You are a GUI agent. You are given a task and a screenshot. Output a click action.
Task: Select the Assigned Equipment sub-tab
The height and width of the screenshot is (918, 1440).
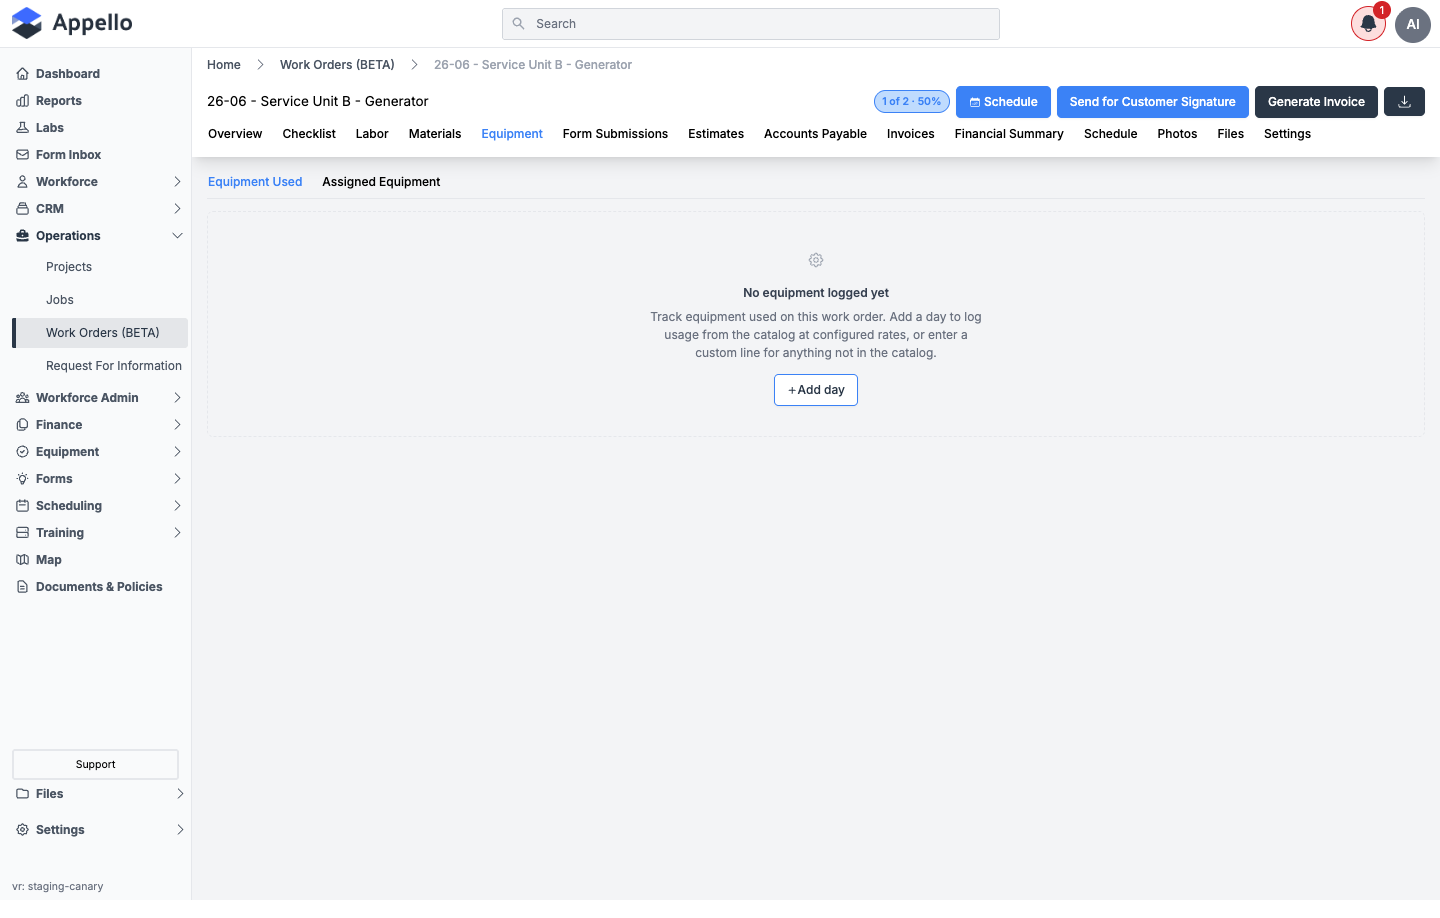coord(381,182)
